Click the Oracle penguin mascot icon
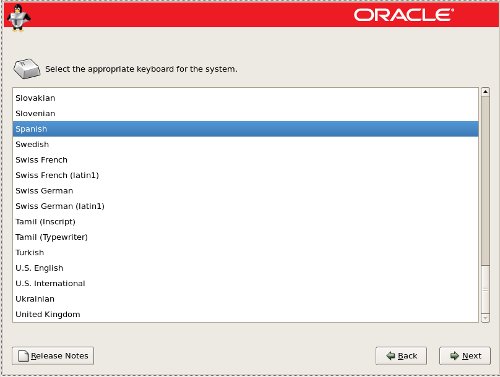Viewport: 500px width, 377px height. pos(19,18)
